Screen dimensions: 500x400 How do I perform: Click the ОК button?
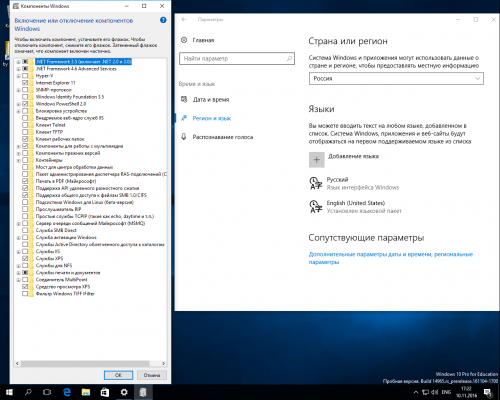[x=118, y=375]
